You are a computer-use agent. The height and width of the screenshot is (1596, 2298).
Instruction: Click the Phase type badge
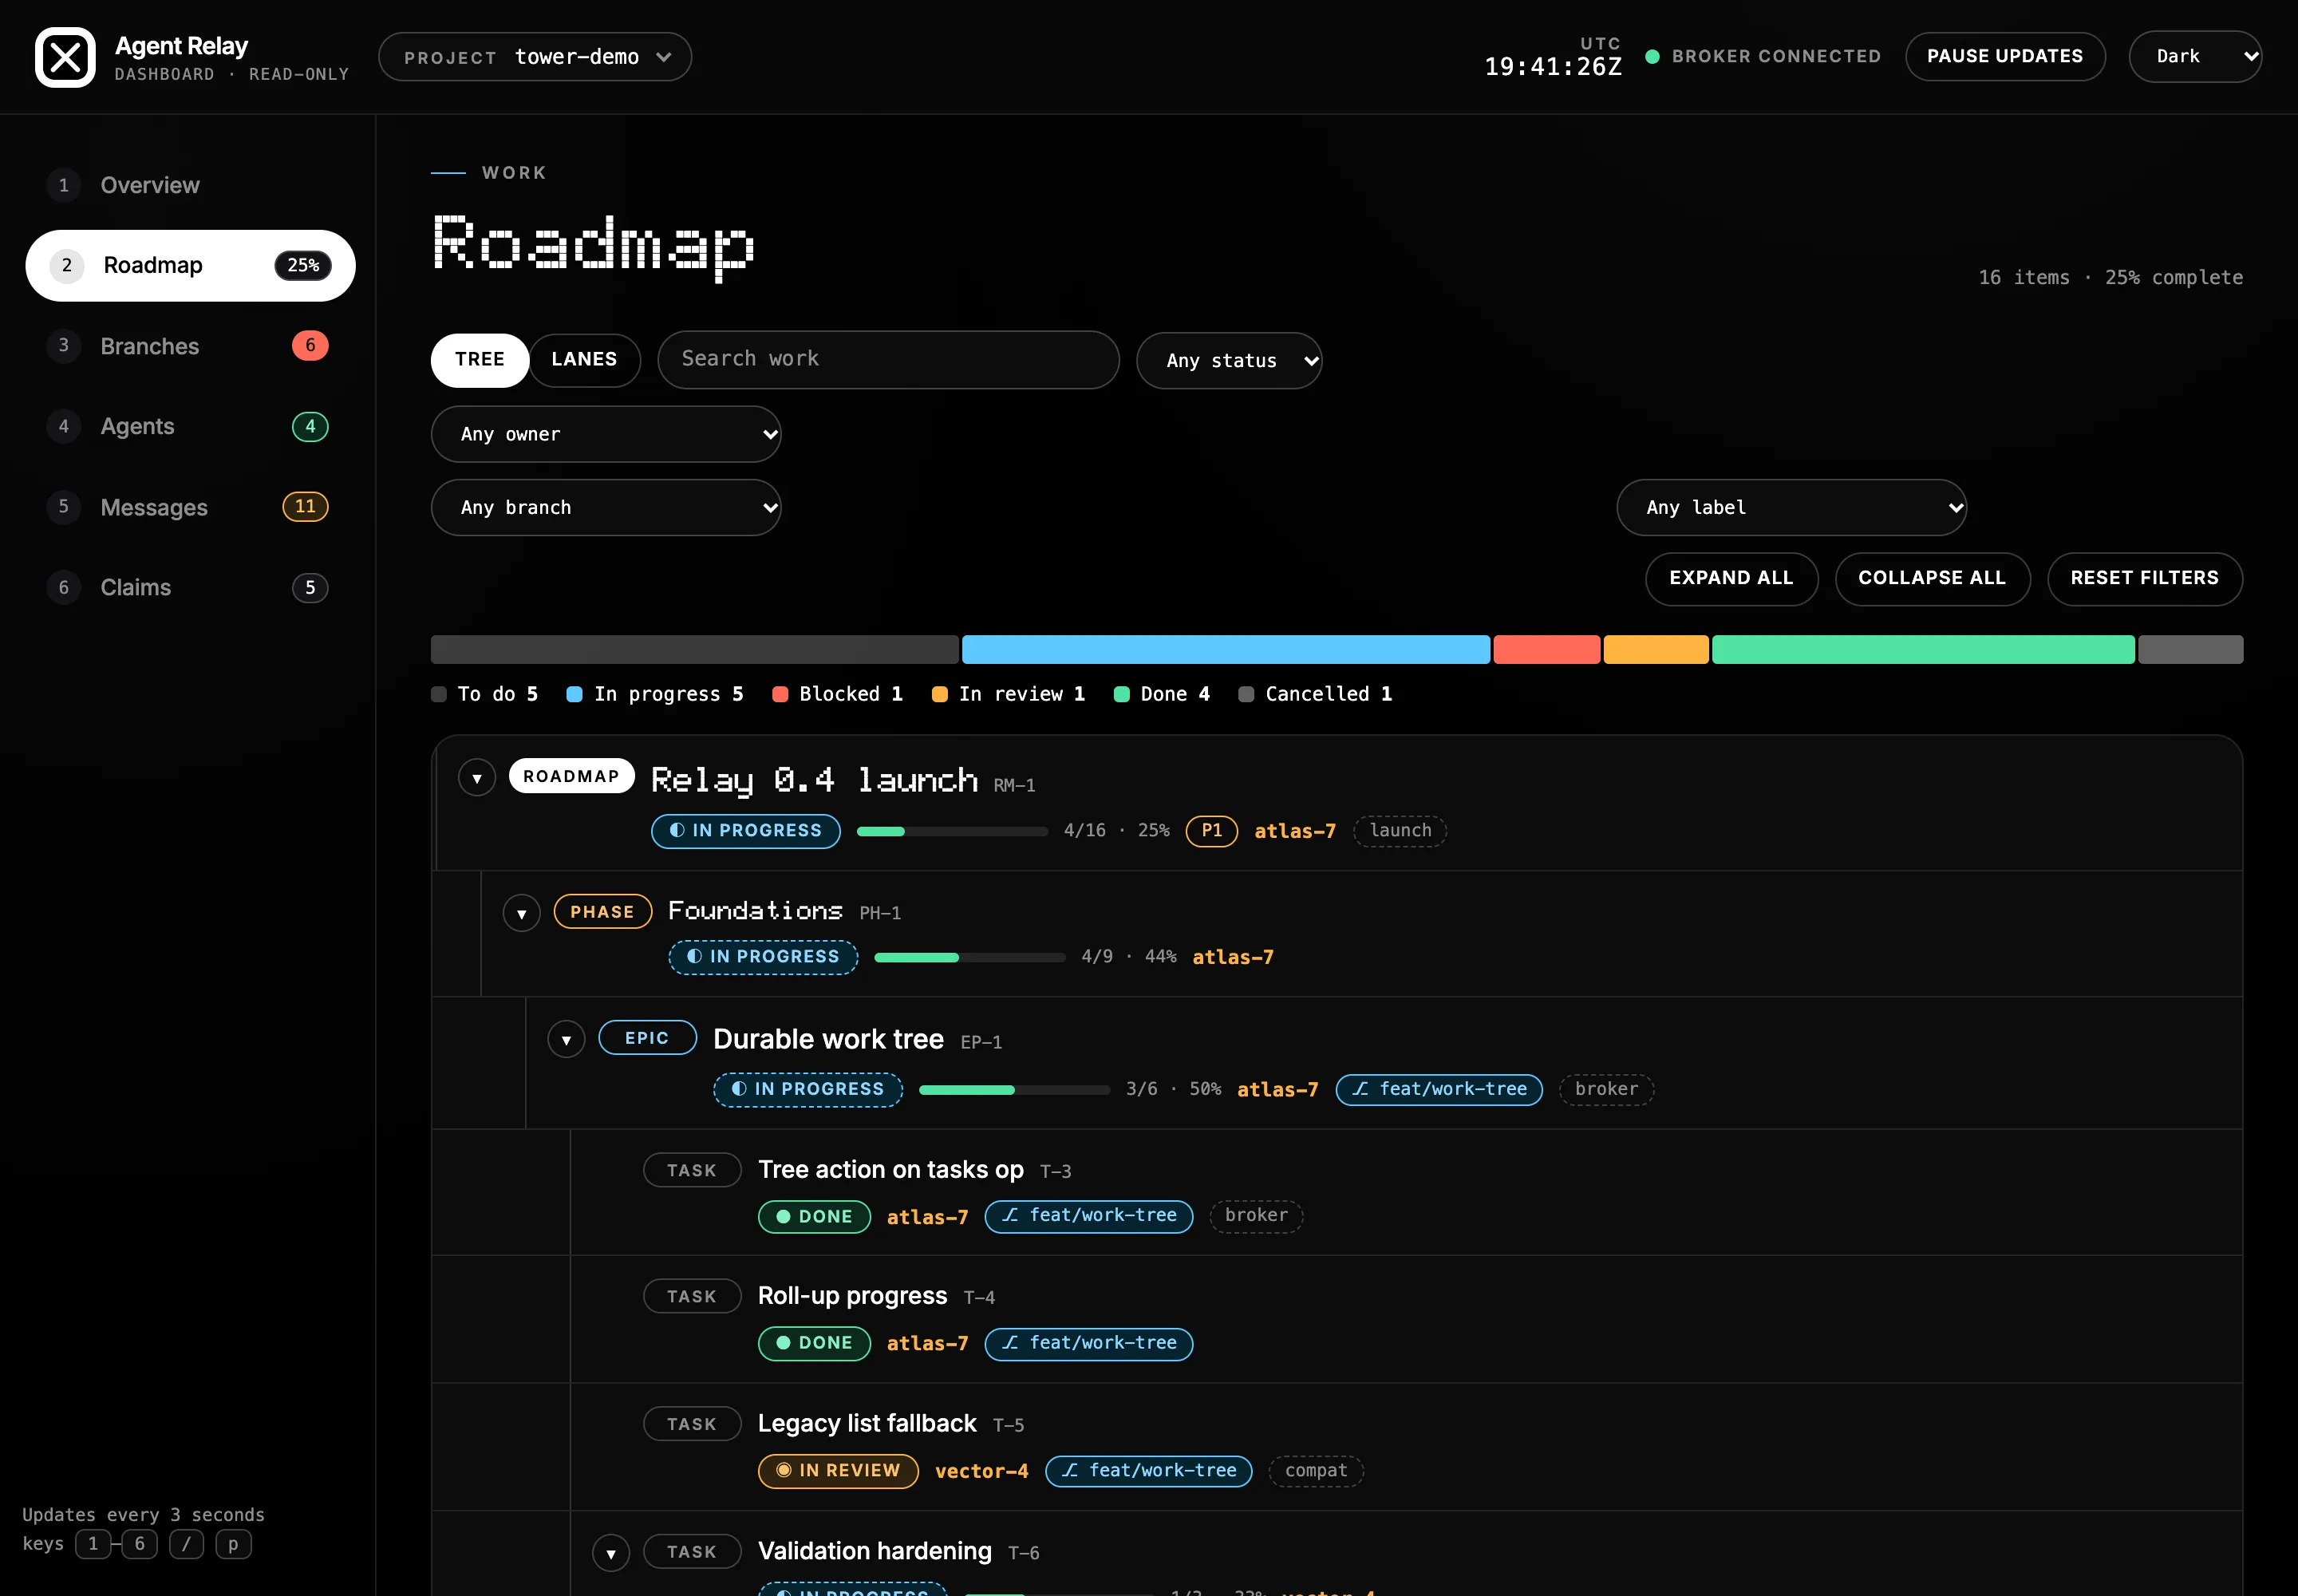(603, 912)
